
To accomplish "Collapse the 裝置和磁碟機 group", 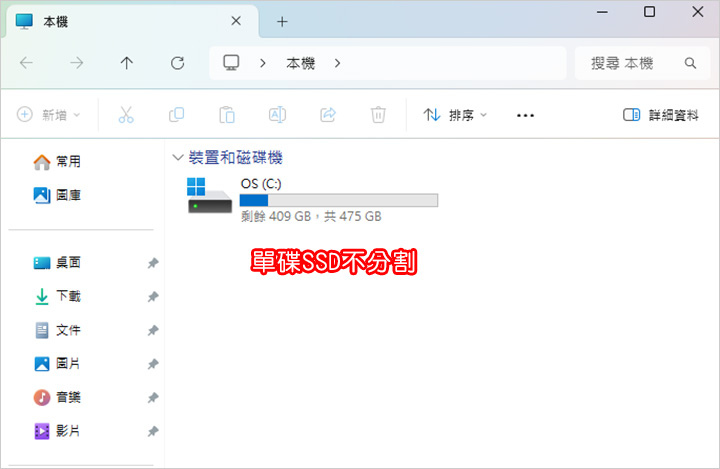I will click(178, 158).
